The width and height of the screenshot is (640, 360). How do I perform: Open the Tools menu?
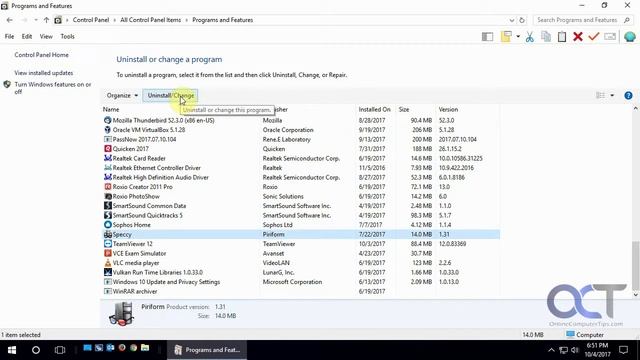point(67,36)
